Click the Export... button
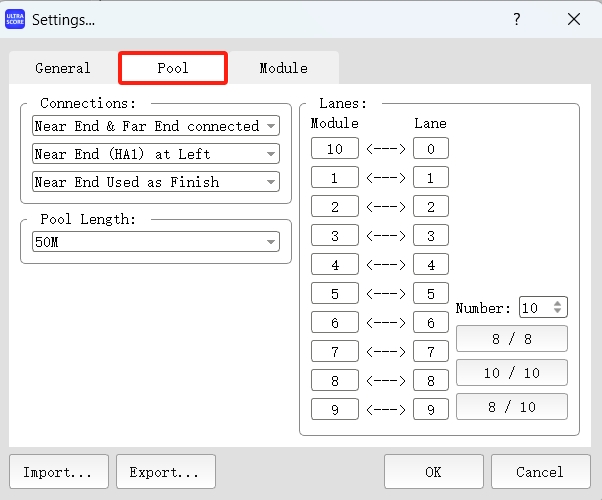 [x=165, y=472]
